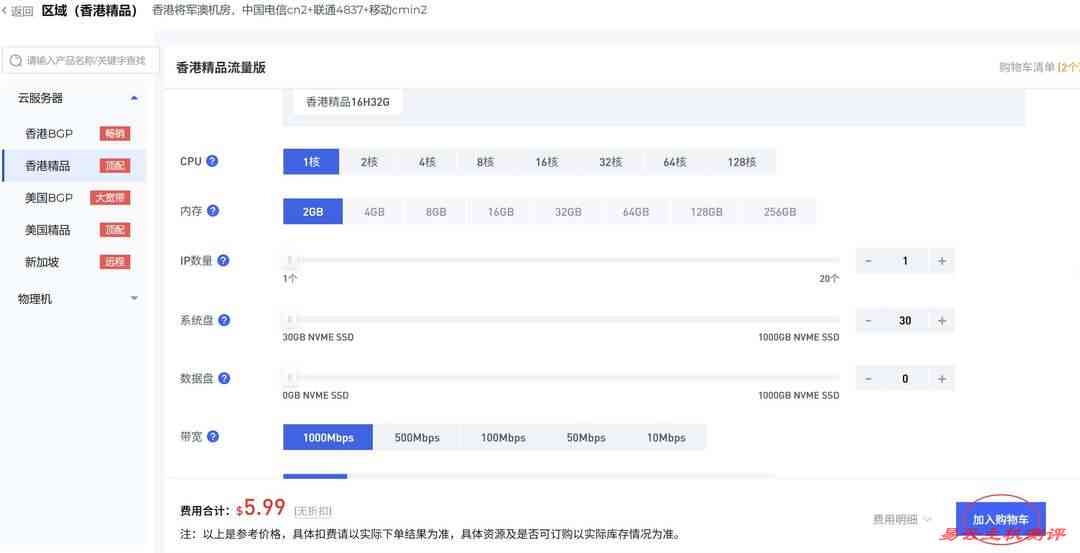Click the 香港精品流量版 heading
The image size is (1080, 553).
[x=220, y=67]
